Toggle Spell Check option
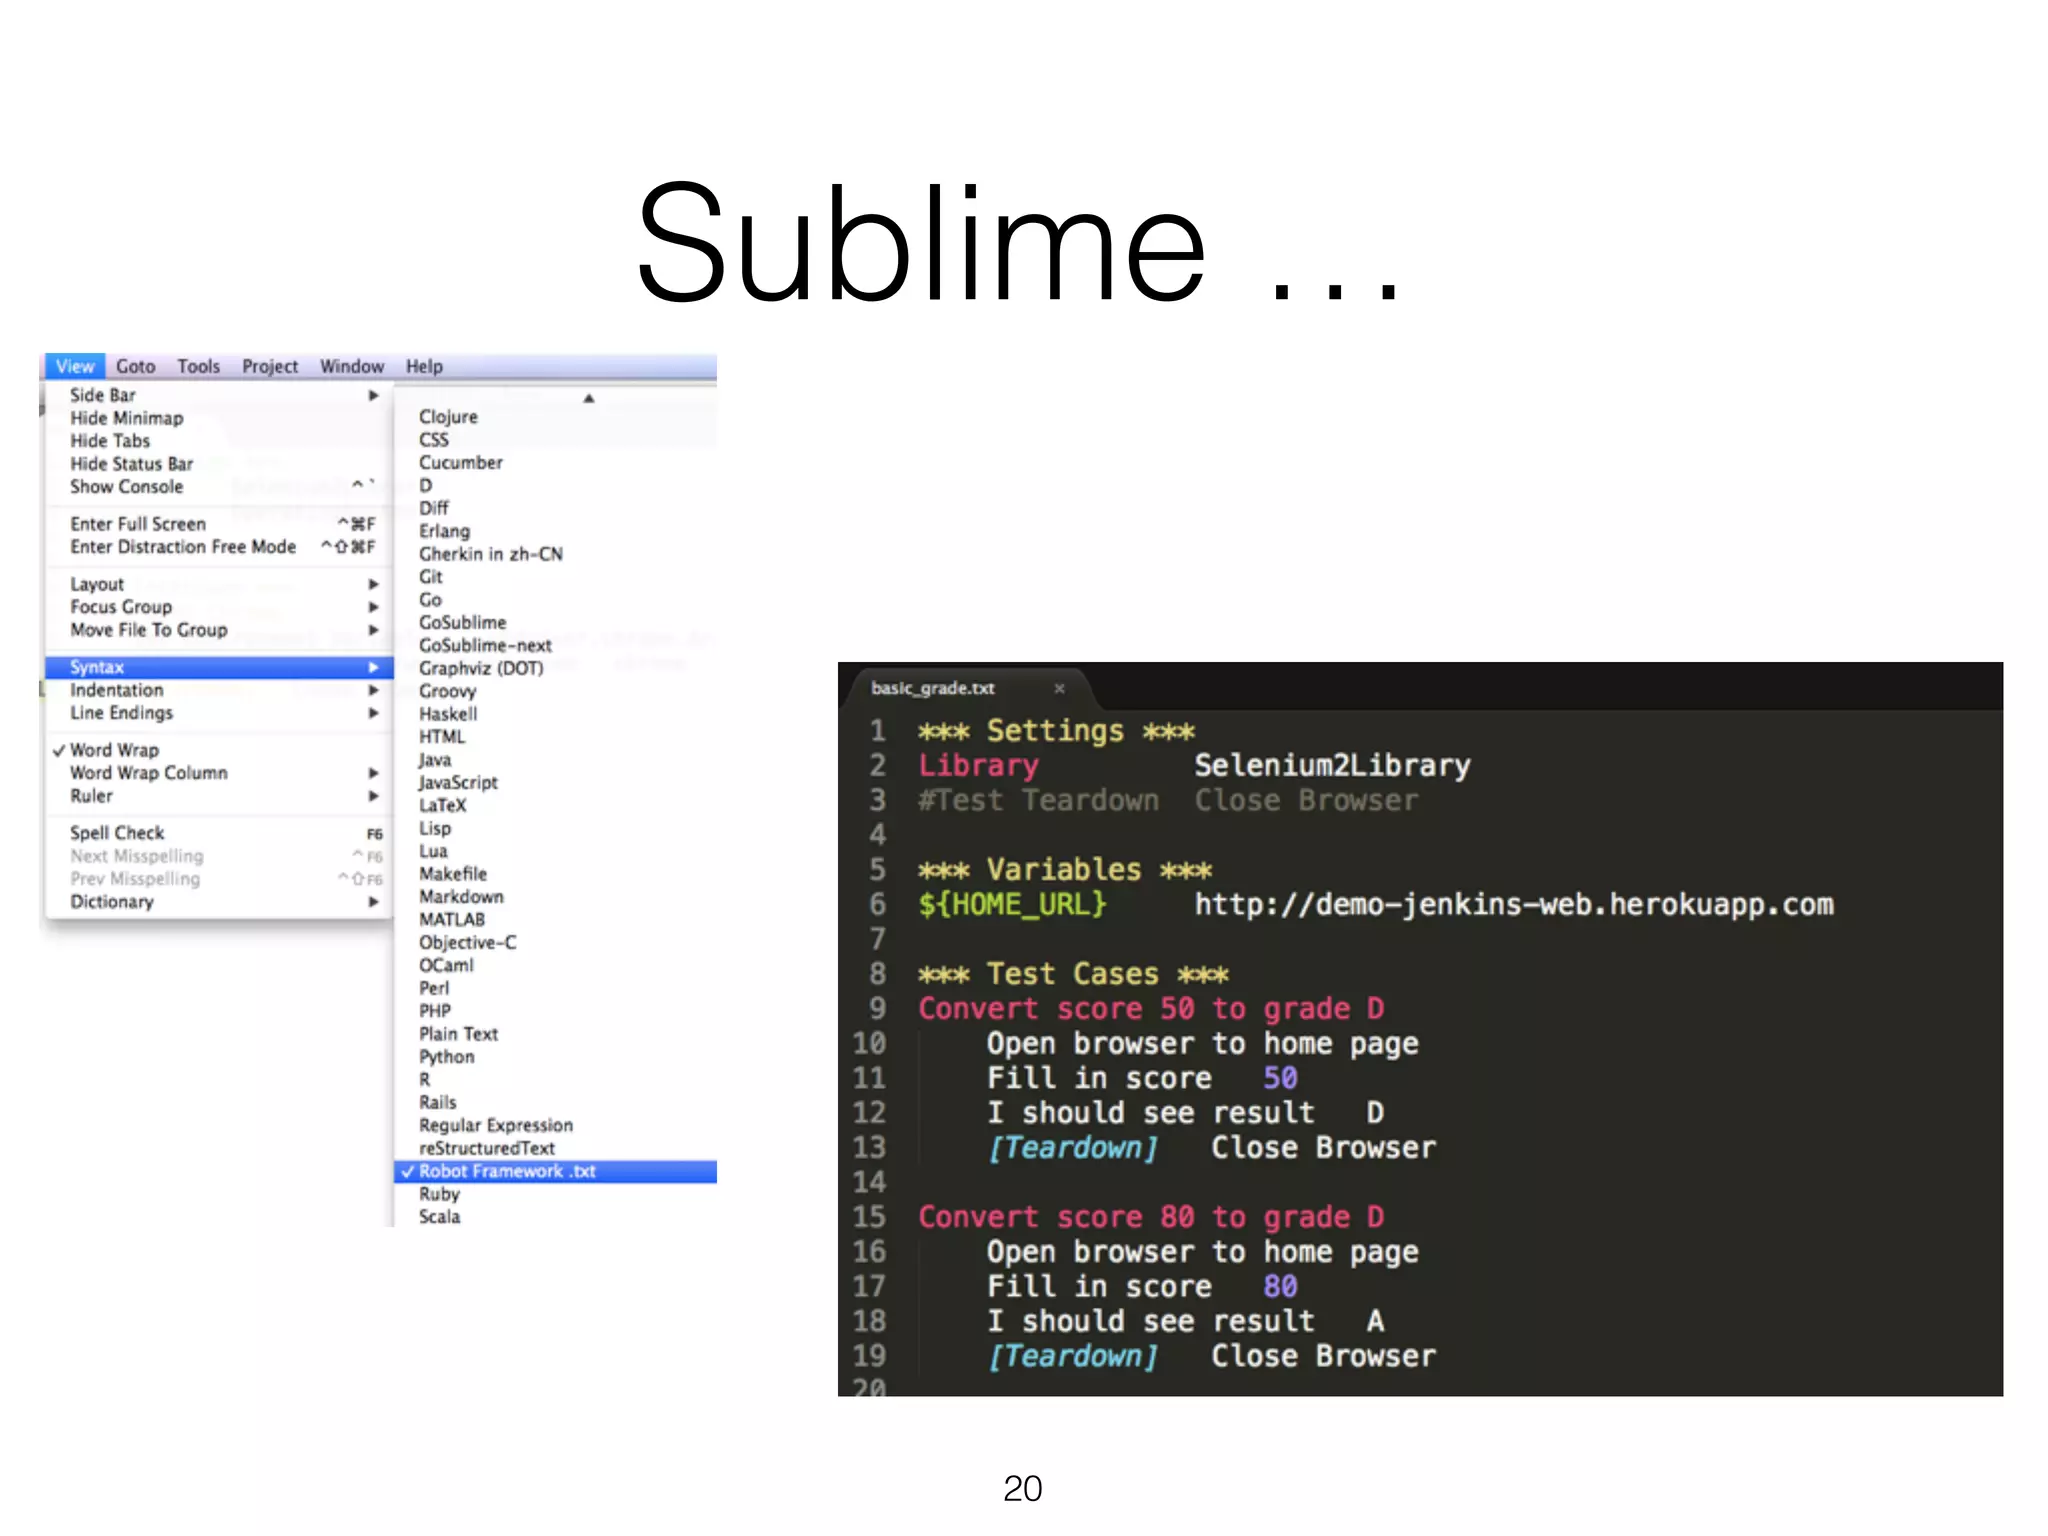 click(x=117, y=833)
